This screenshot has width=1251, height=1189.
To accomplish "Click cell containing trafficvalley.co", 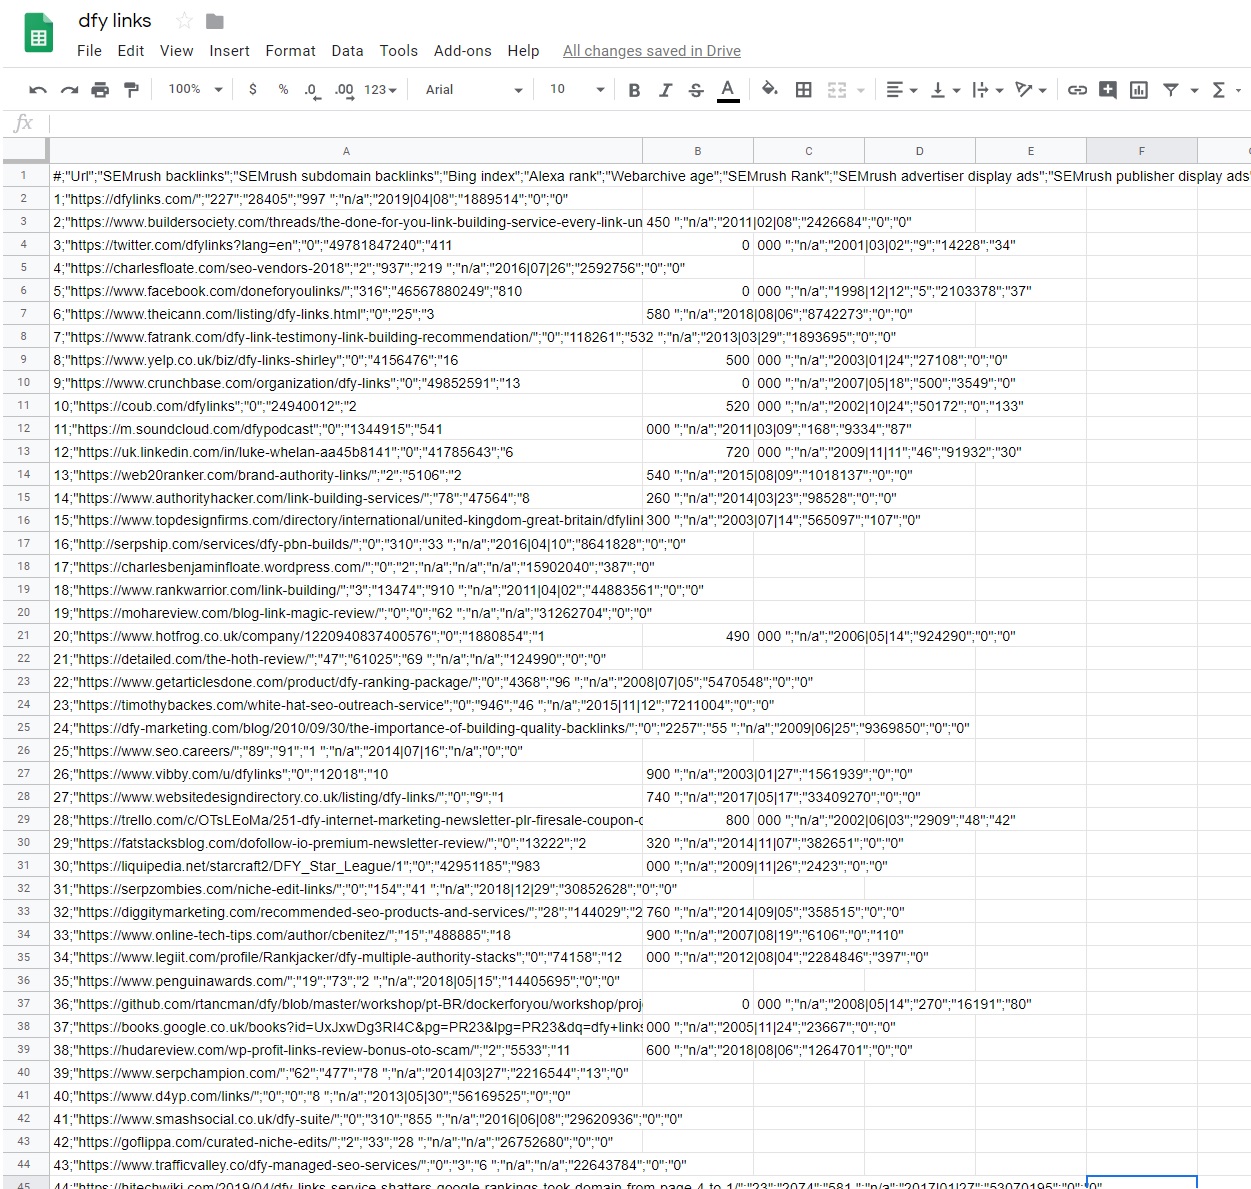I will (345, 1165).
